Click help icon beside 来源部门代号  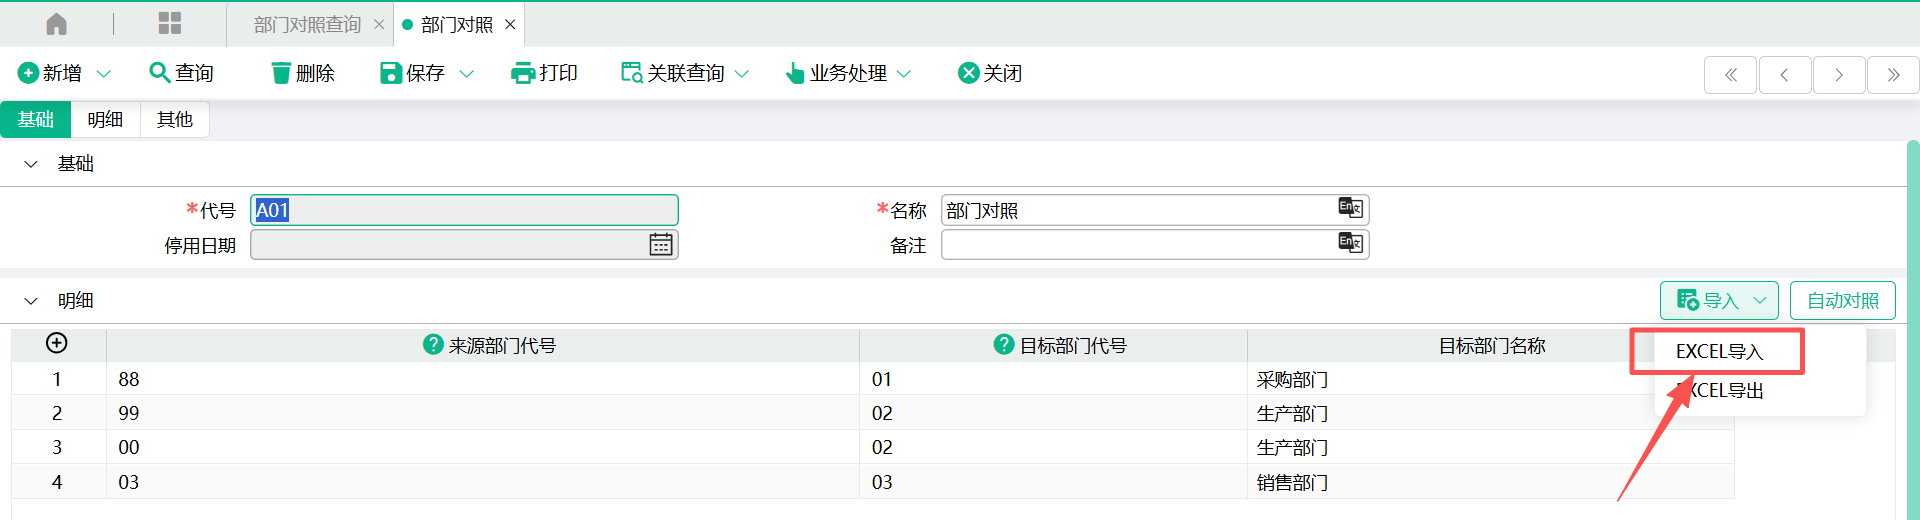[433, 345]
